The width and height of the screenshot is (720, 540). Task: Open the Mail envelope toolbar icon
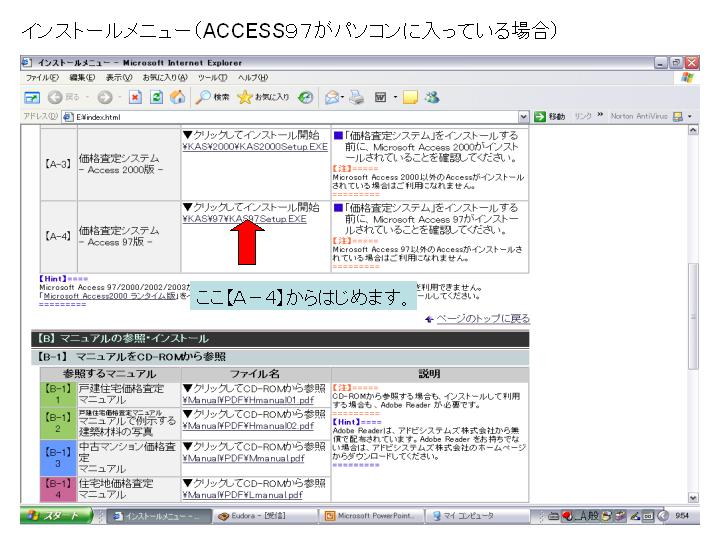pyautogui.click(x=332, y=97)
